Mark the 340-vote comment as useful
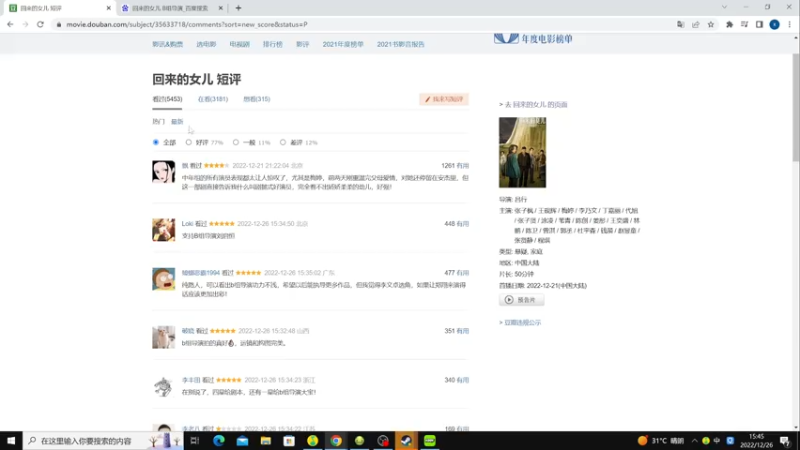The width and height of the screenshot is (800, 450). [462, 380]
